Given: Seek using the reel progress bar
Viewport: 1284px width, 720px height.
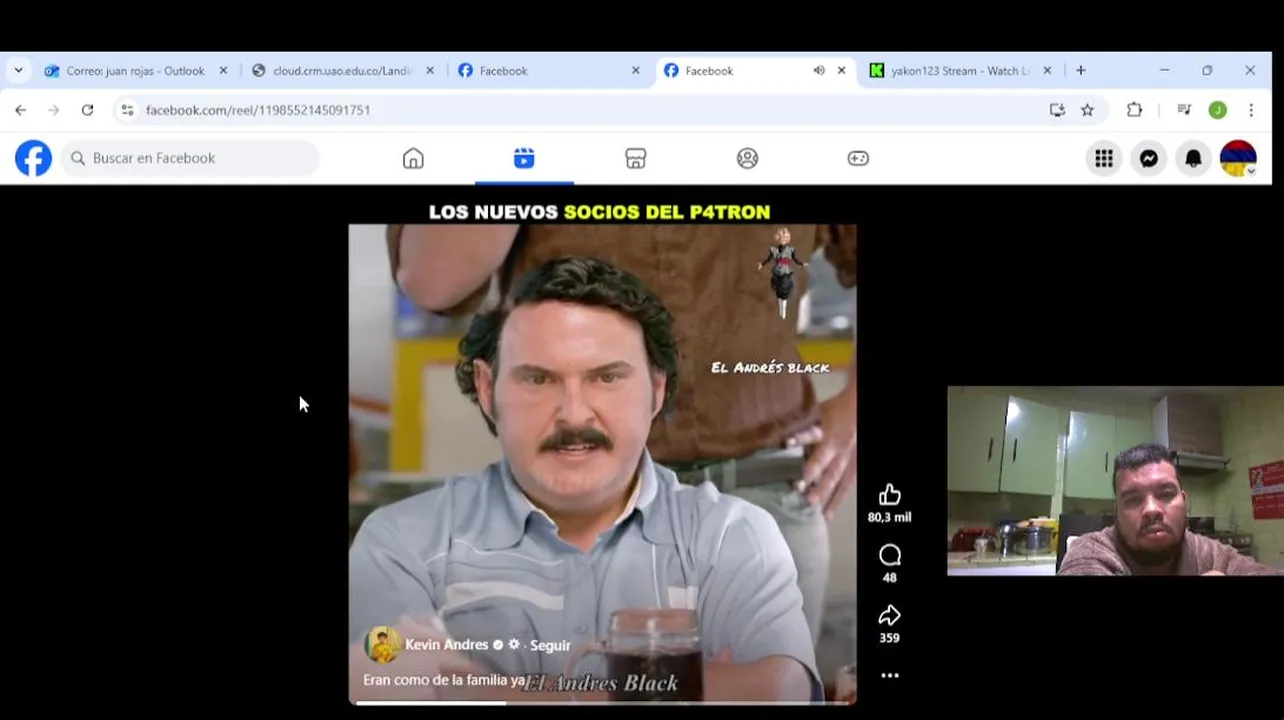Looking at the screenshot, I should 602,702.
